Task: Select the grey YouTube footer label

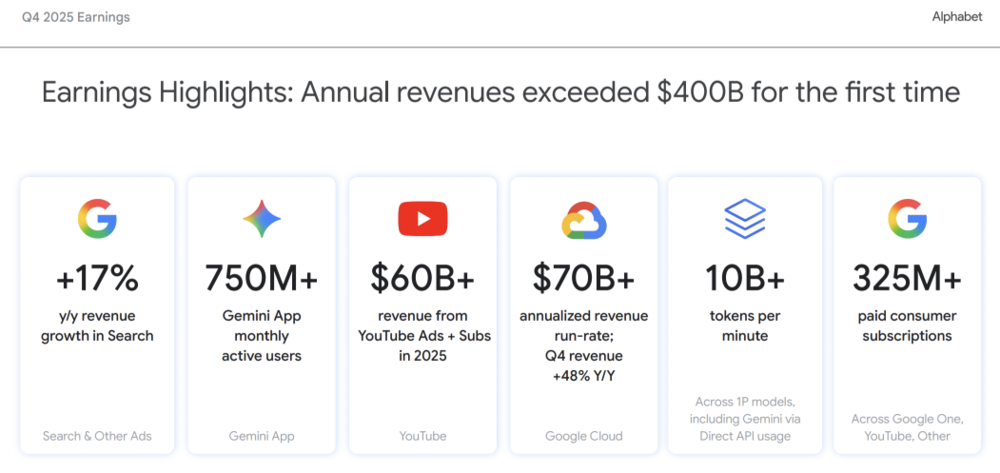Action: (x=422, y=436)
